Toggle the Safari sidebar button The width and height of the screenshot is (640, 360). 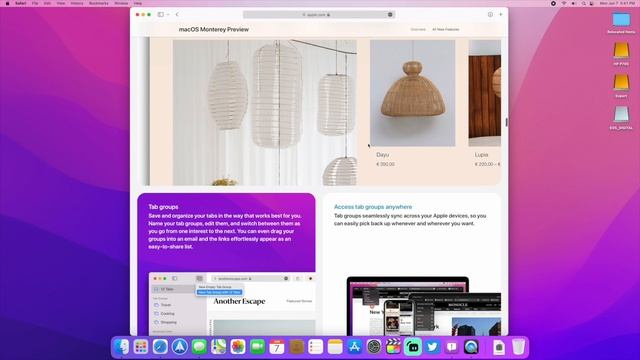tap(160, 14)
